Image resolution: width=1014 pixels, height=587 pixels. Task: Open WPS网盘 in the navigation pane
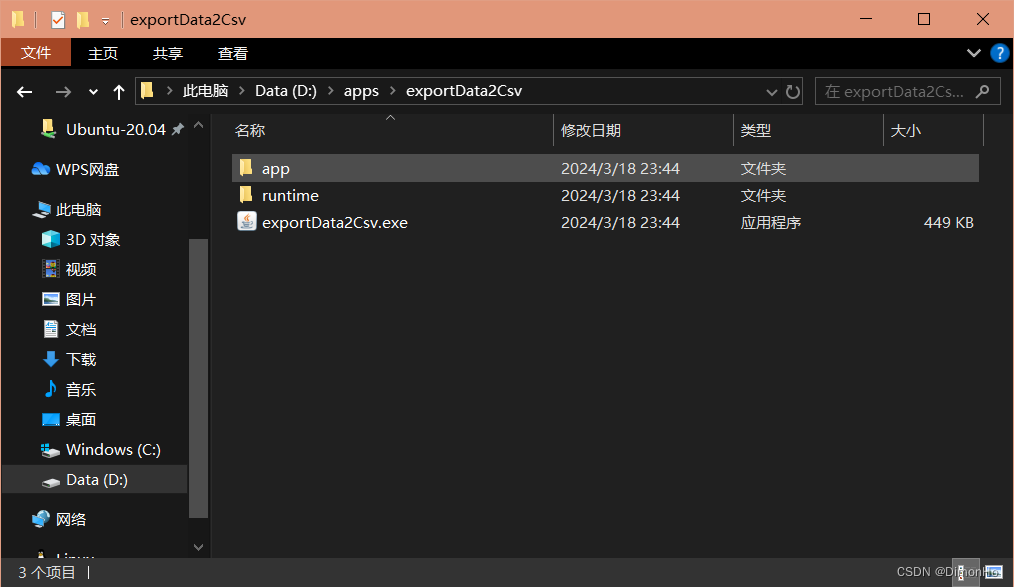pyautogui.click(x=87, y=169)
